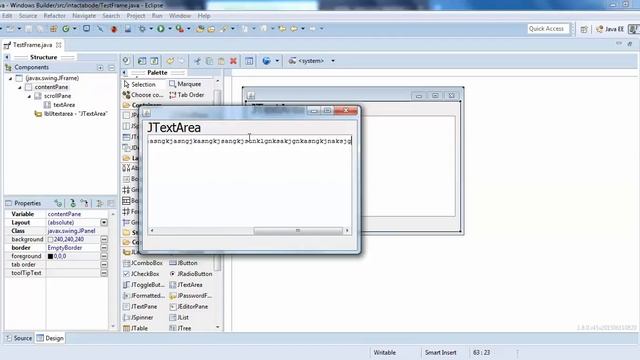Click the foreground black color swatch
The width and height of the screenshot is (640, 360).
click(50, 256)
